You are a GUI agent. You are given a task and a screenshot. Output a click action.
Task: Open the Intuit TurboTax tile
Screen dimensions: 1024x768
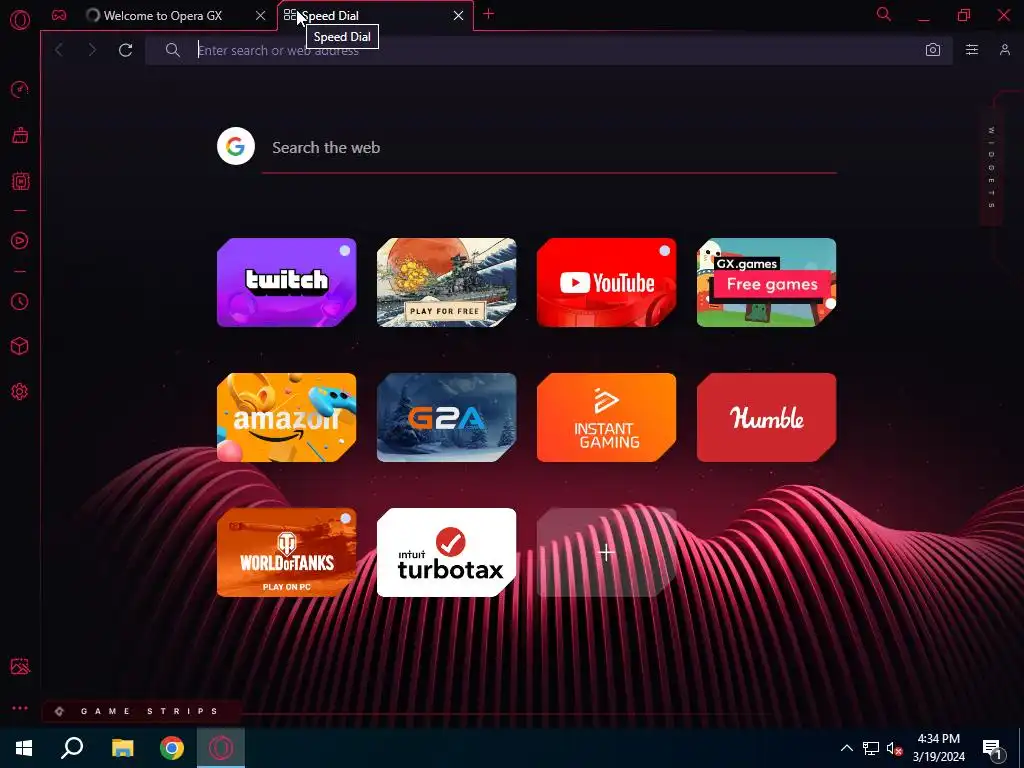[x=447, y=552]
